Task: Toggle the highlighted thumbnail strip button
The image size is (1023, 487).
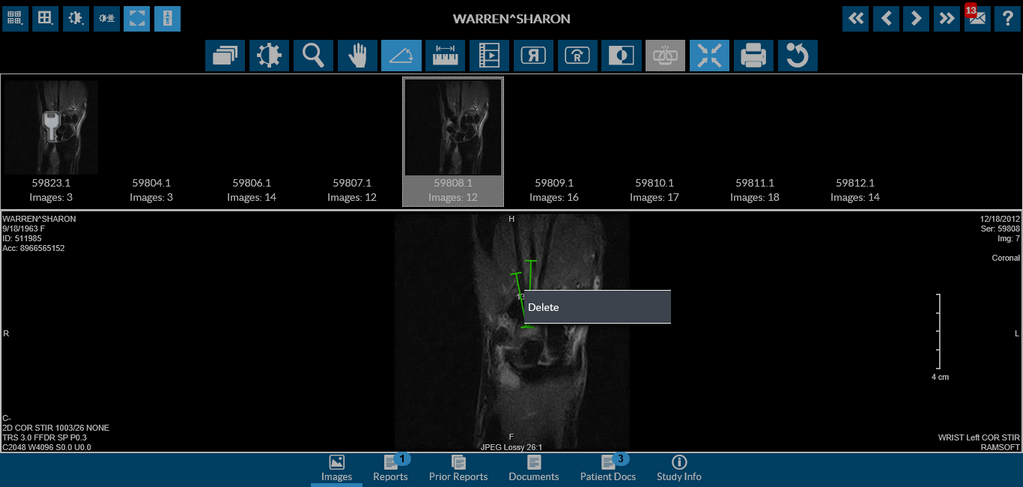Action: (167, 19)
